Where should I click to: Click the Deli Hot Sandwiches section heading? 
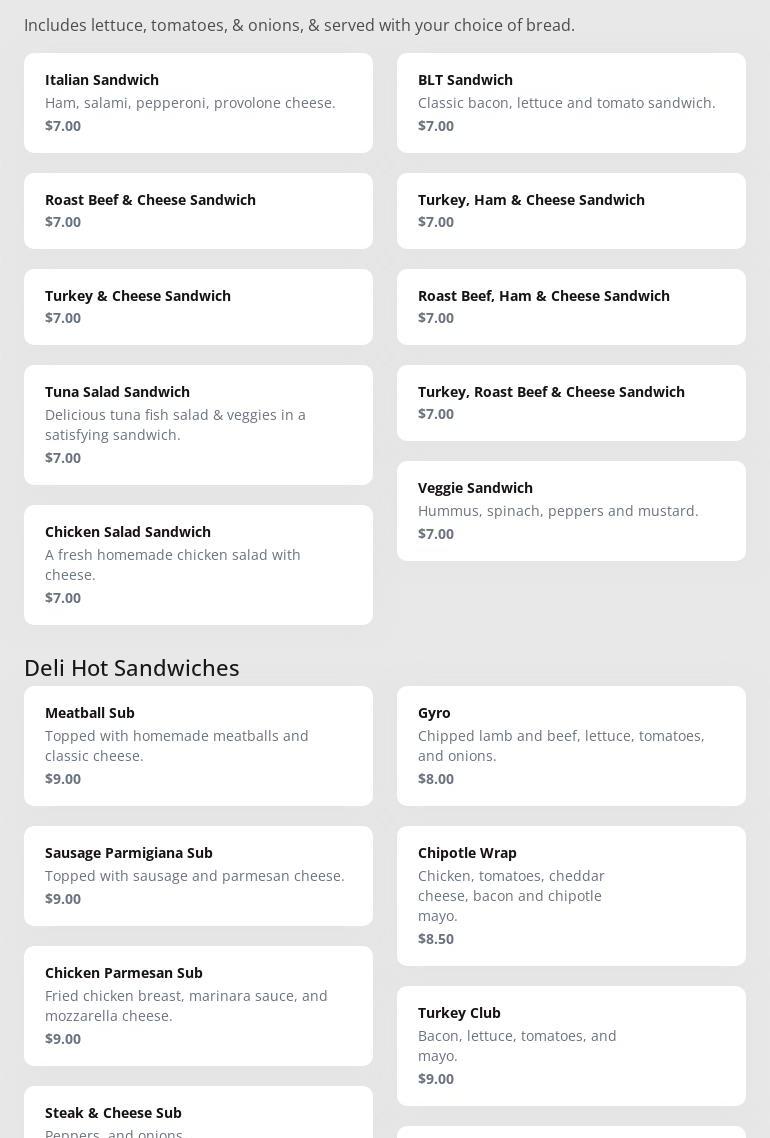132,667
